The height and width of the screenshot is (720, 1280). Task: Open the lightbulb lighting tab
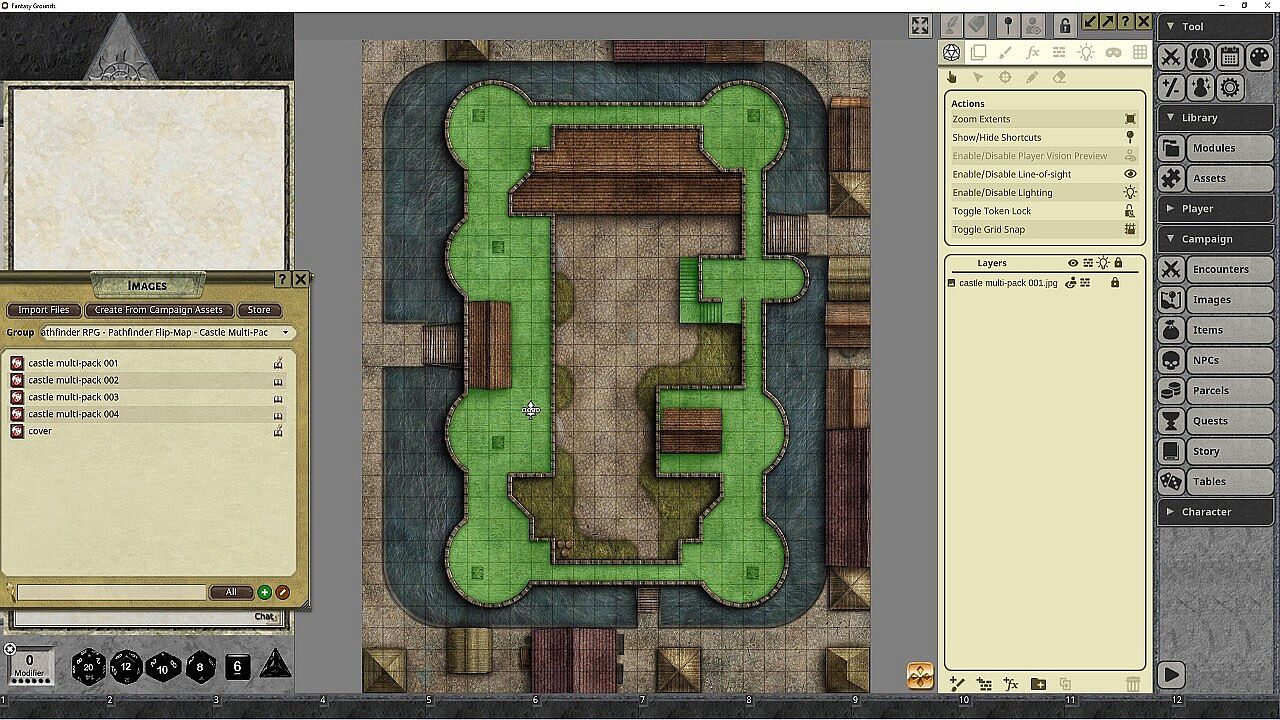tap(1086, 52)
